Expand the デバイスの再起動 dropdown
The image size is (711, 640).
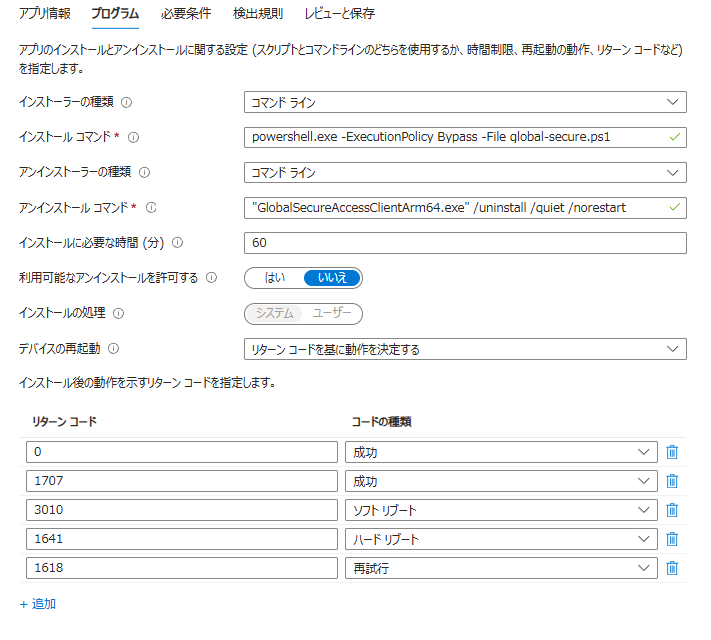click(465, 349)
